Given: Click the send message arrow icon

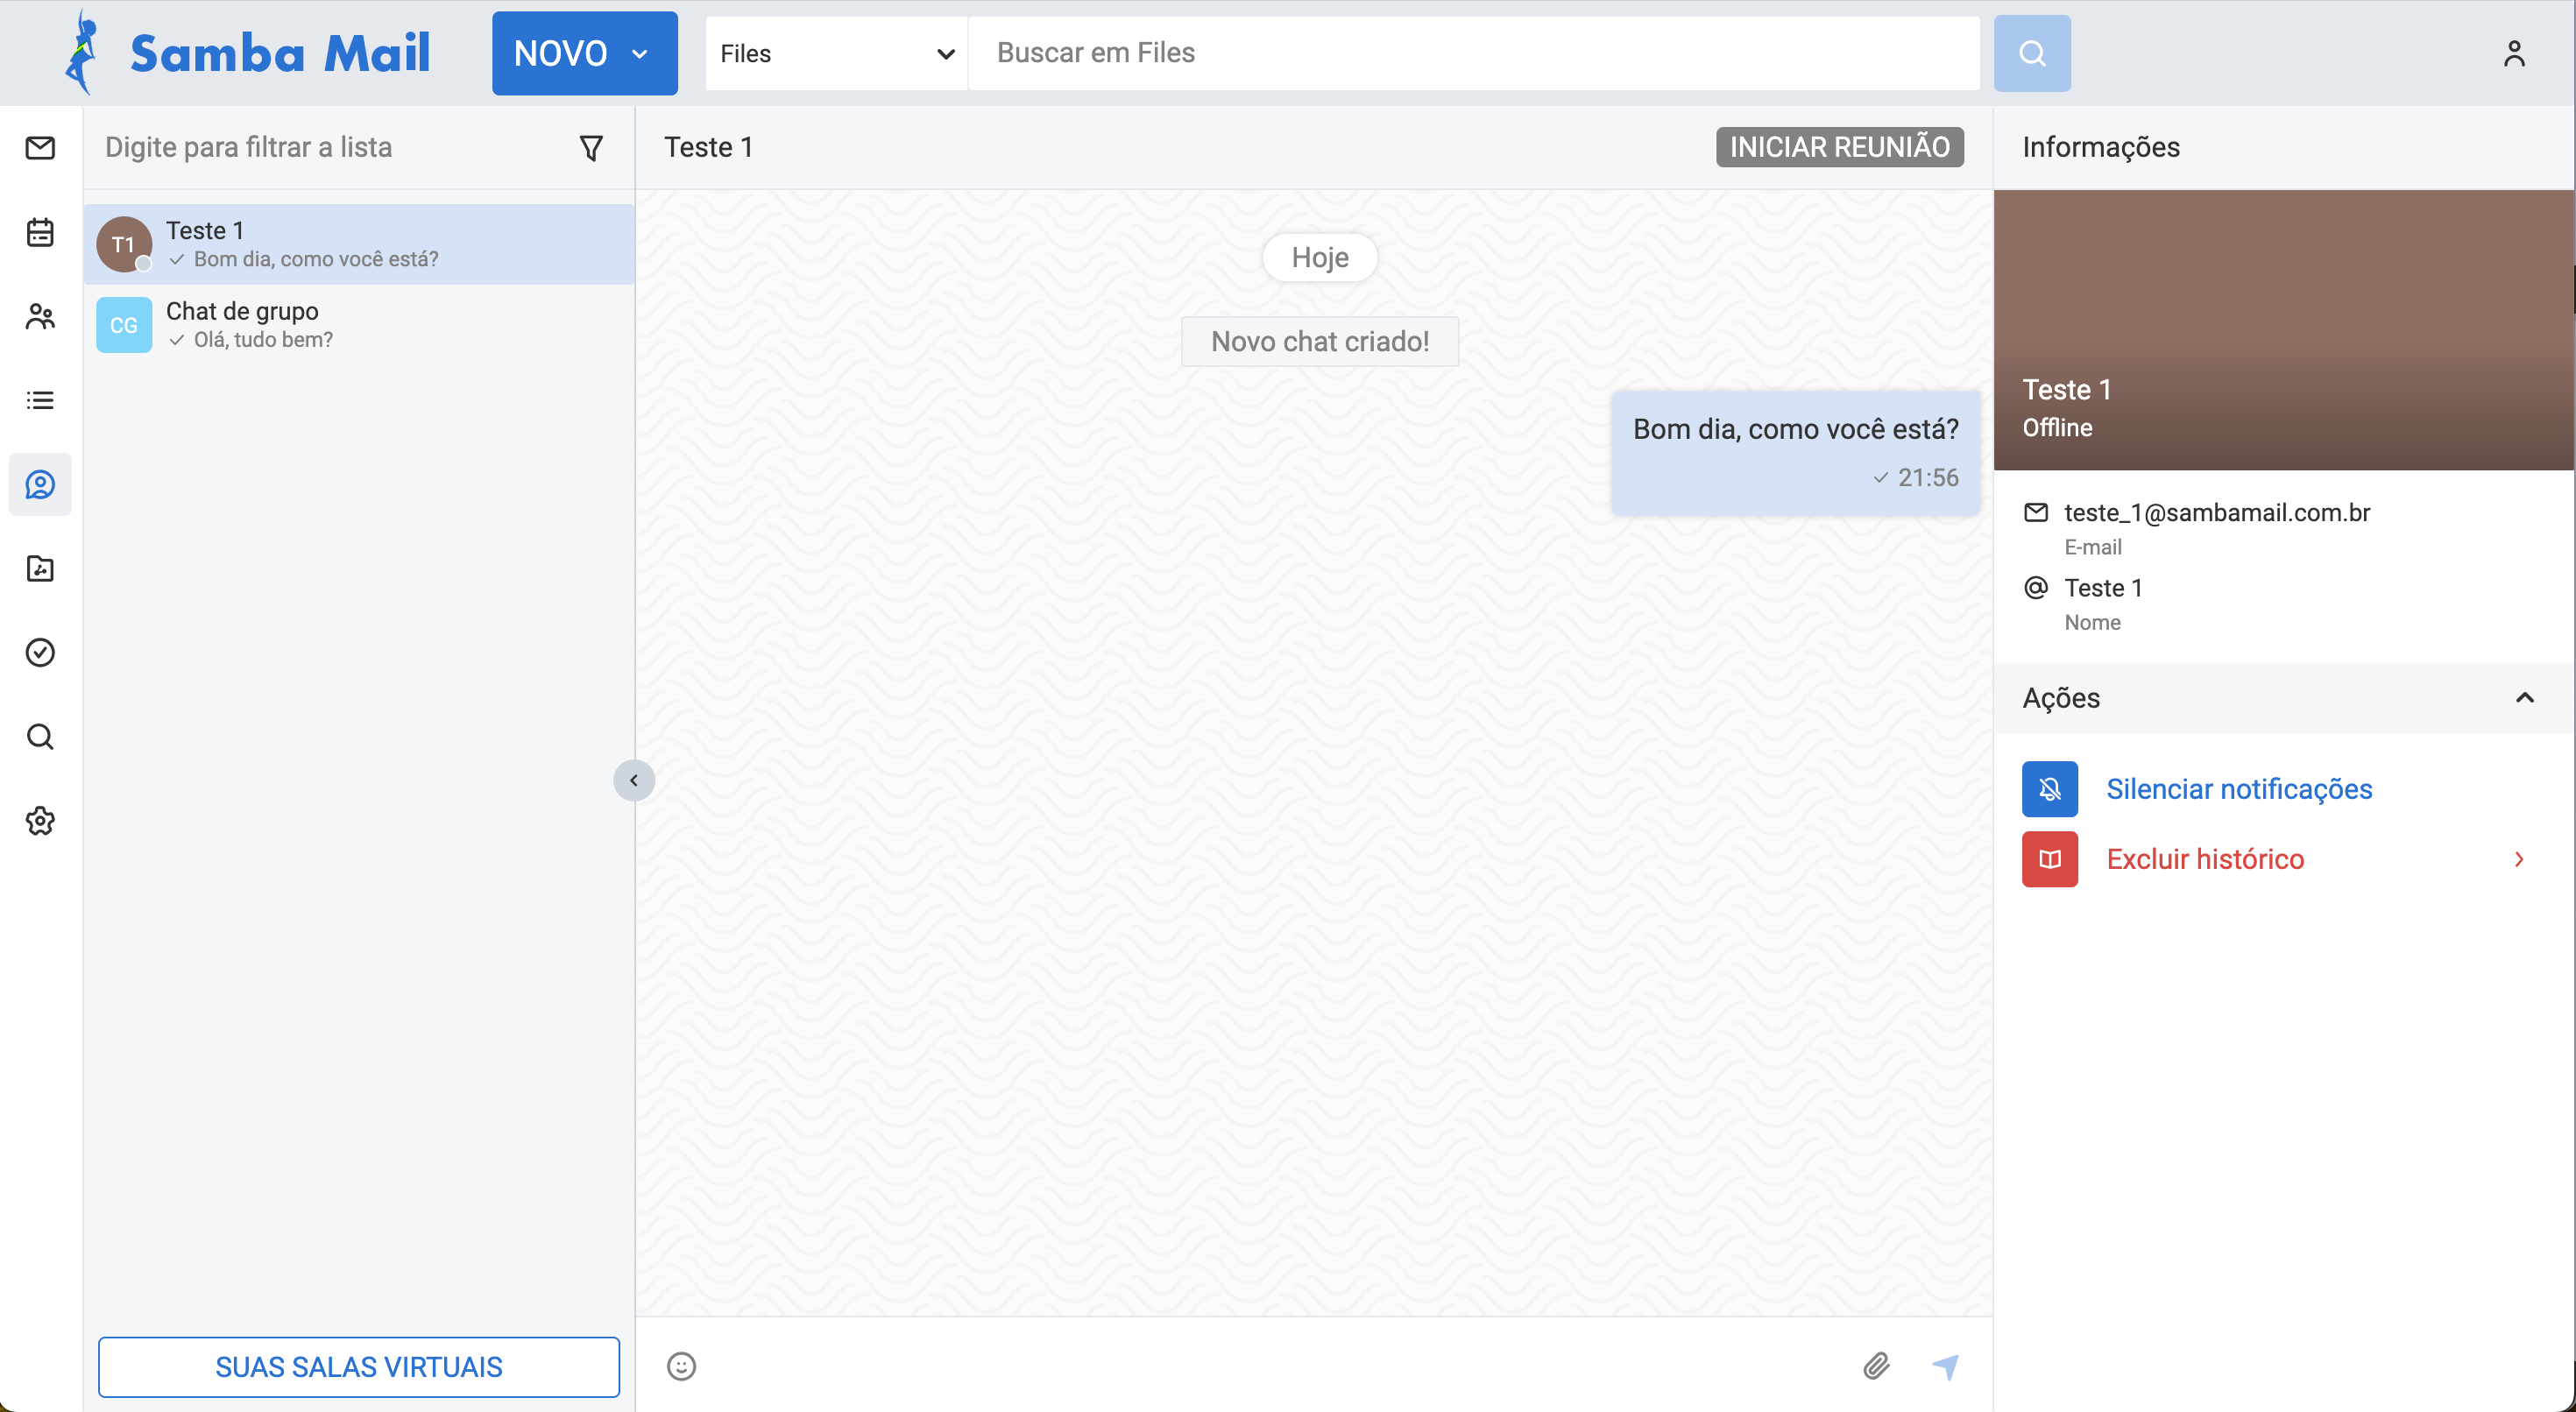Looking at the screenshot, I should click(x=1945, y=1366).
